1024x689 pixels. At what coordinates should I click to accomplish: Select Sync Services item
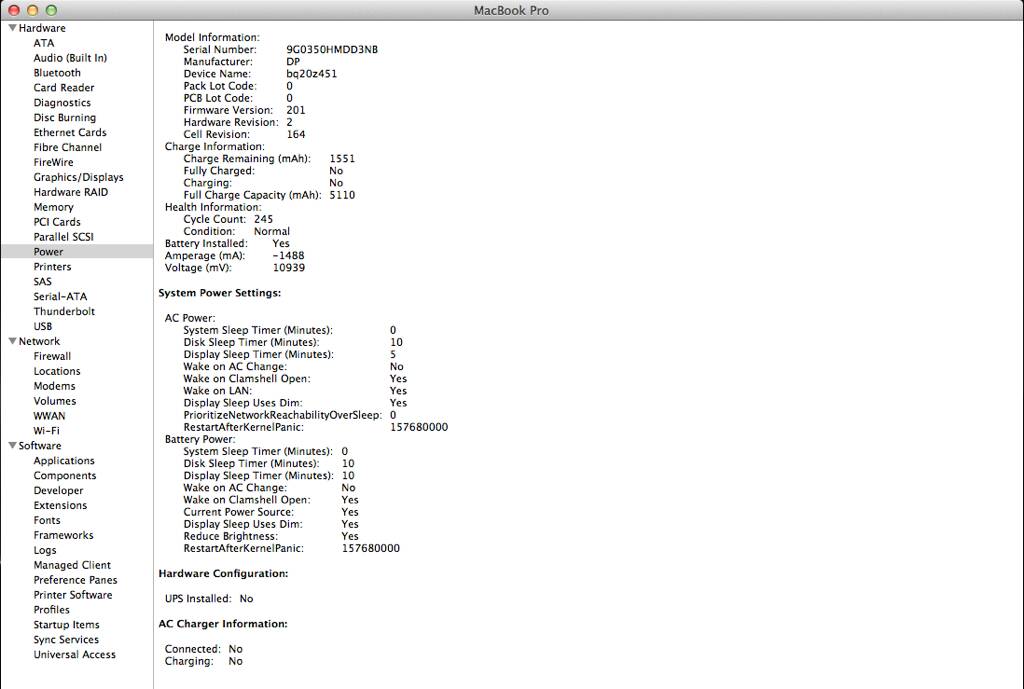66,640
